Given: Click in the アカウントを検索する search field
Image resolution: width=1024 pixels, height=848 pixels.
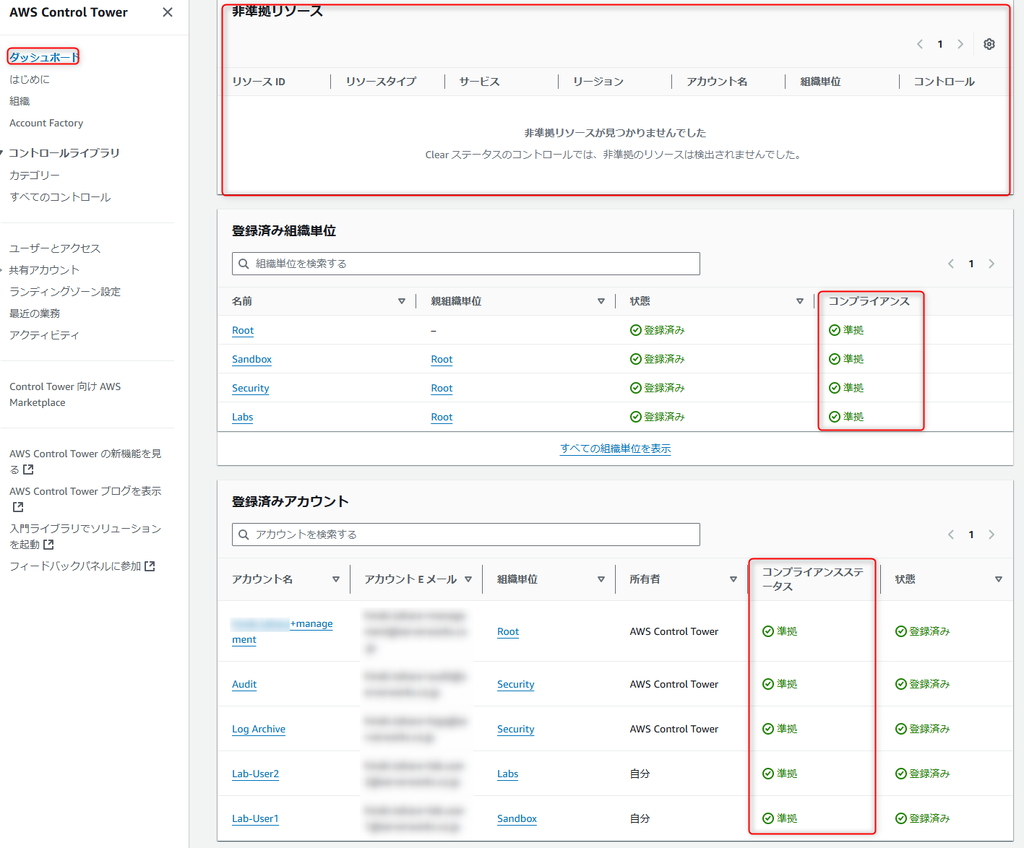Looking at the screenshot, I should pyautogui.click(x=466, y=534).
